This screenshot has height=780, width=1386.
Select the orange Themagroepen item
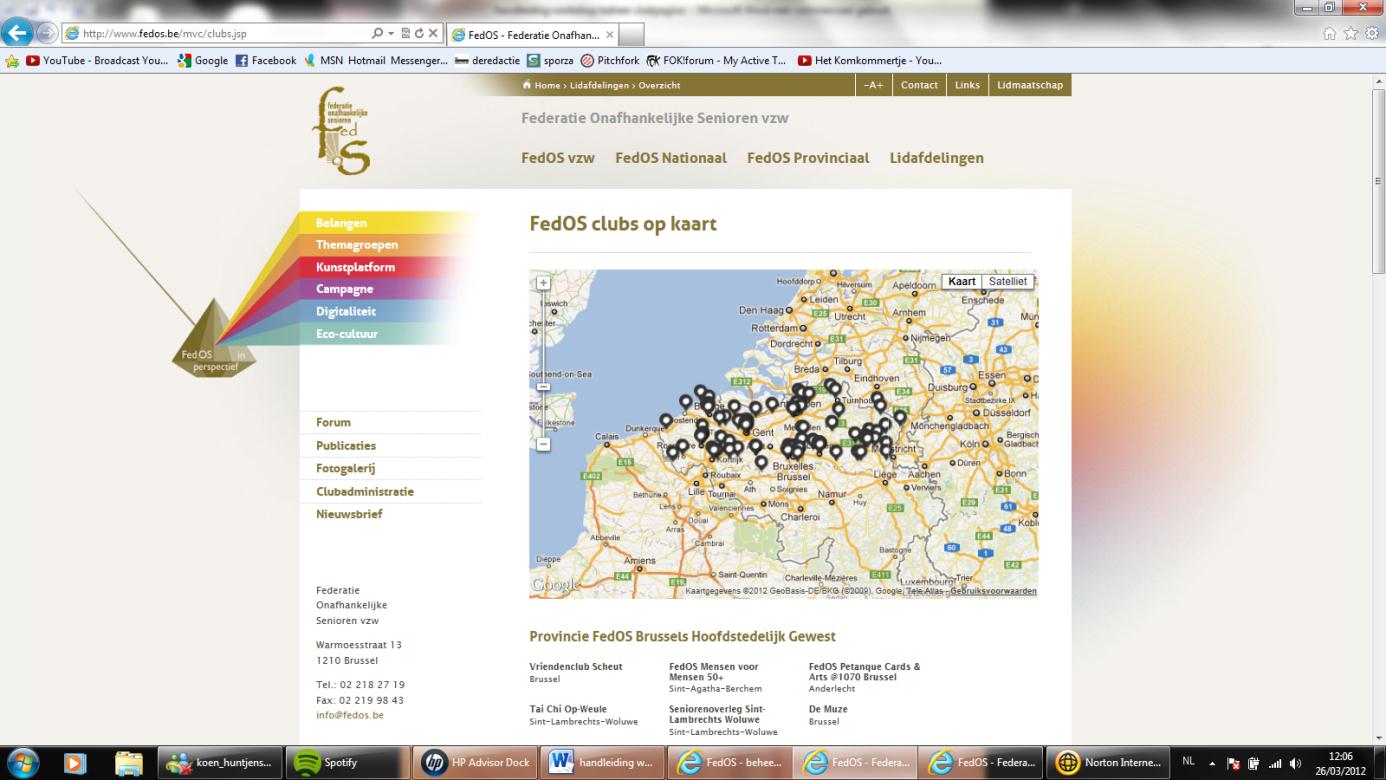(x=357, y=245)
